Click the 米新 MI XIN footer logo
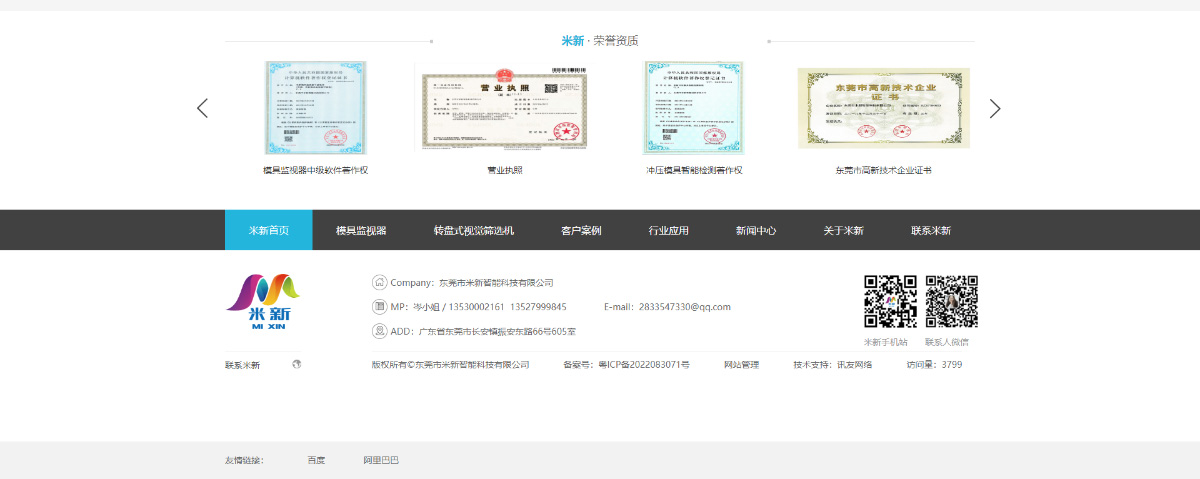Image resolution: width=1200 pixels, height=479 pixels. tap(262, 302)
